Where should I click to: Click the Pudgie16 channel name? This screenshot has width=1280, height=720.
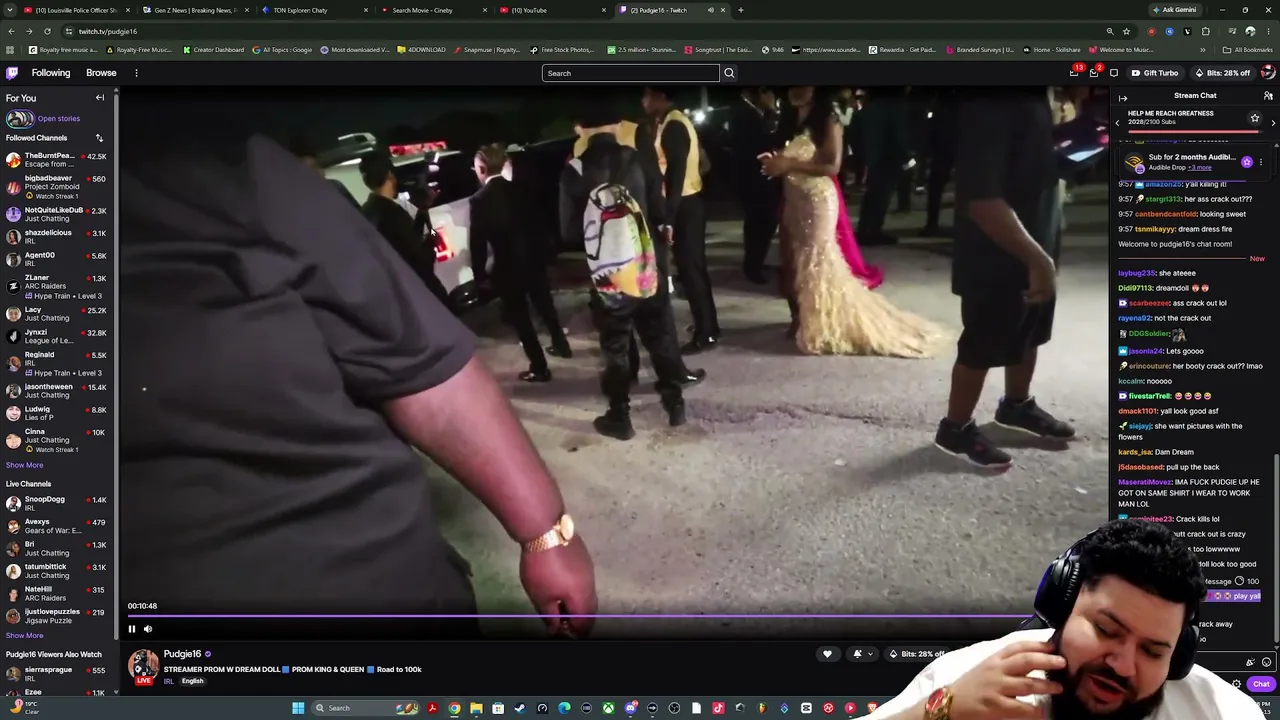[182, 654]
